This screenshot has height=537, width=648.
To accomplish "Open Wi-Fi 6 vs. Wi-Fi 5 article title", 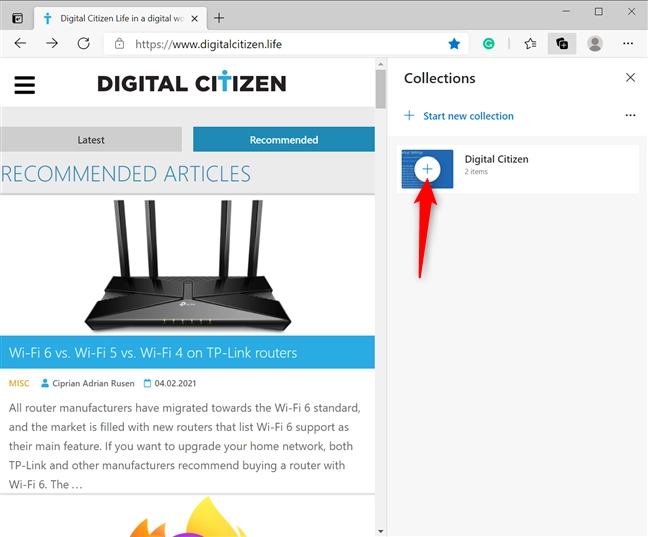I will [x=153, y=353].
